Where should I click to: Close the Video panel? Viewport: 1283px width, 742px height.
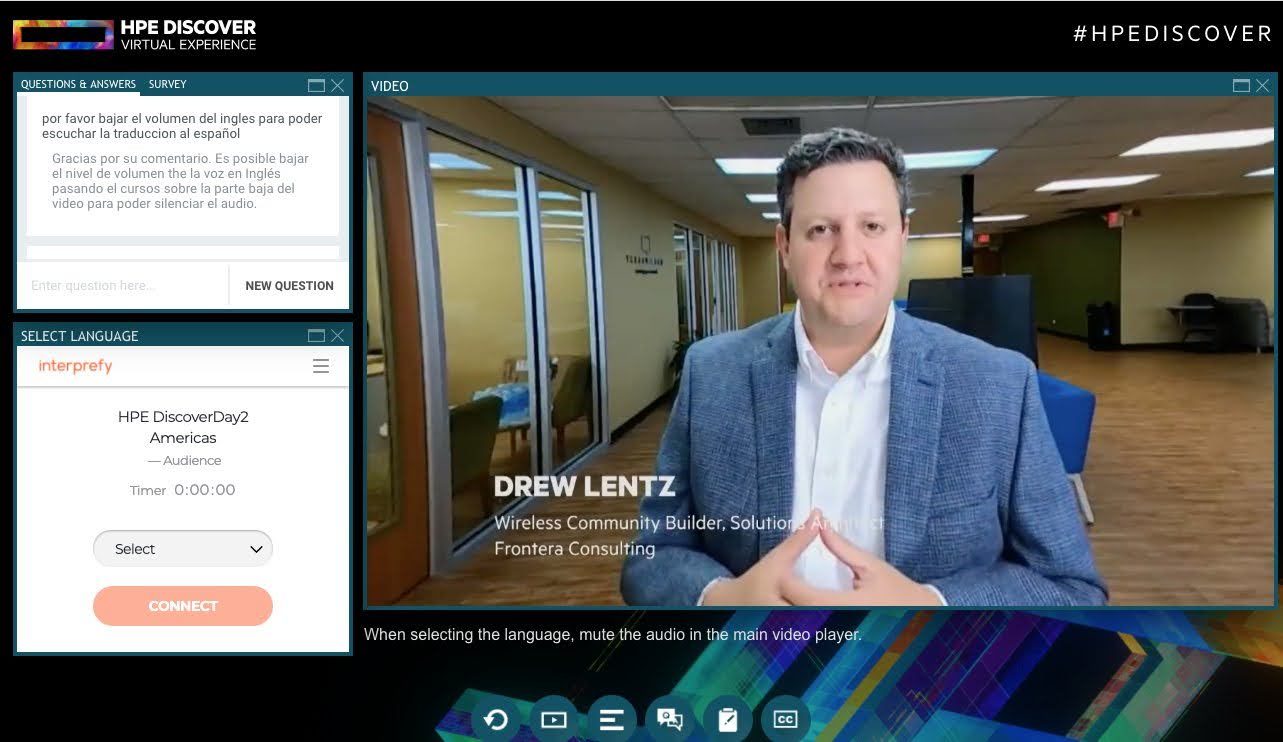click(1263, 86)
